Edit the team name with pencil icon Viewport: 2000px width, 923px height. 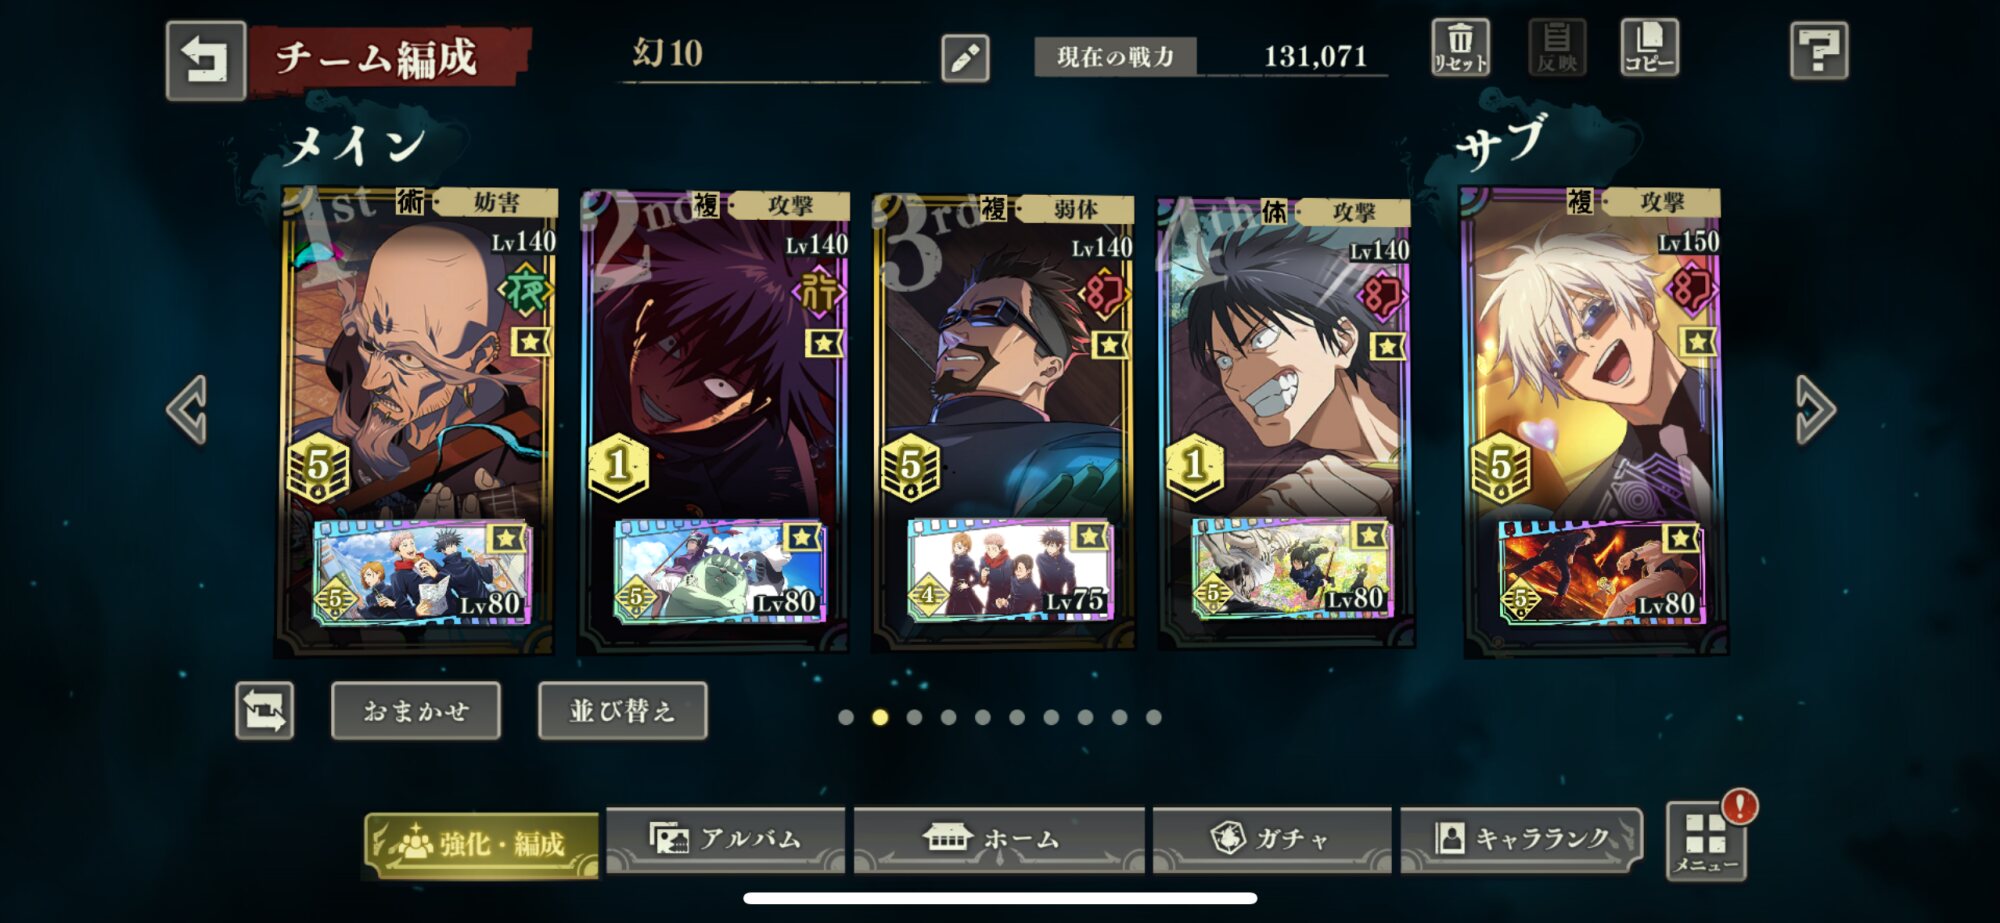(x=965, y=58)
